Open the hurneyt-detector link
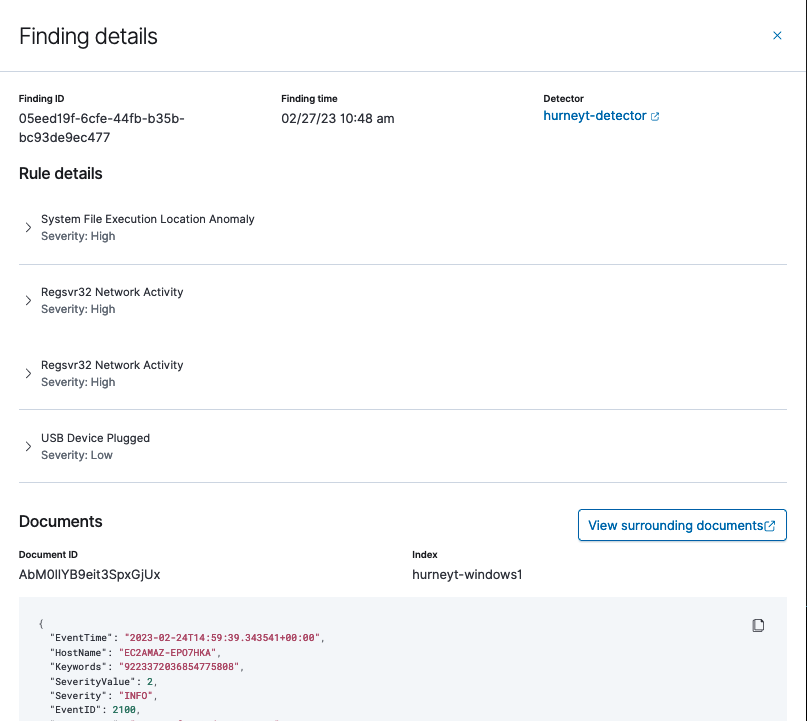807x721 pixels. pos(594,116)
